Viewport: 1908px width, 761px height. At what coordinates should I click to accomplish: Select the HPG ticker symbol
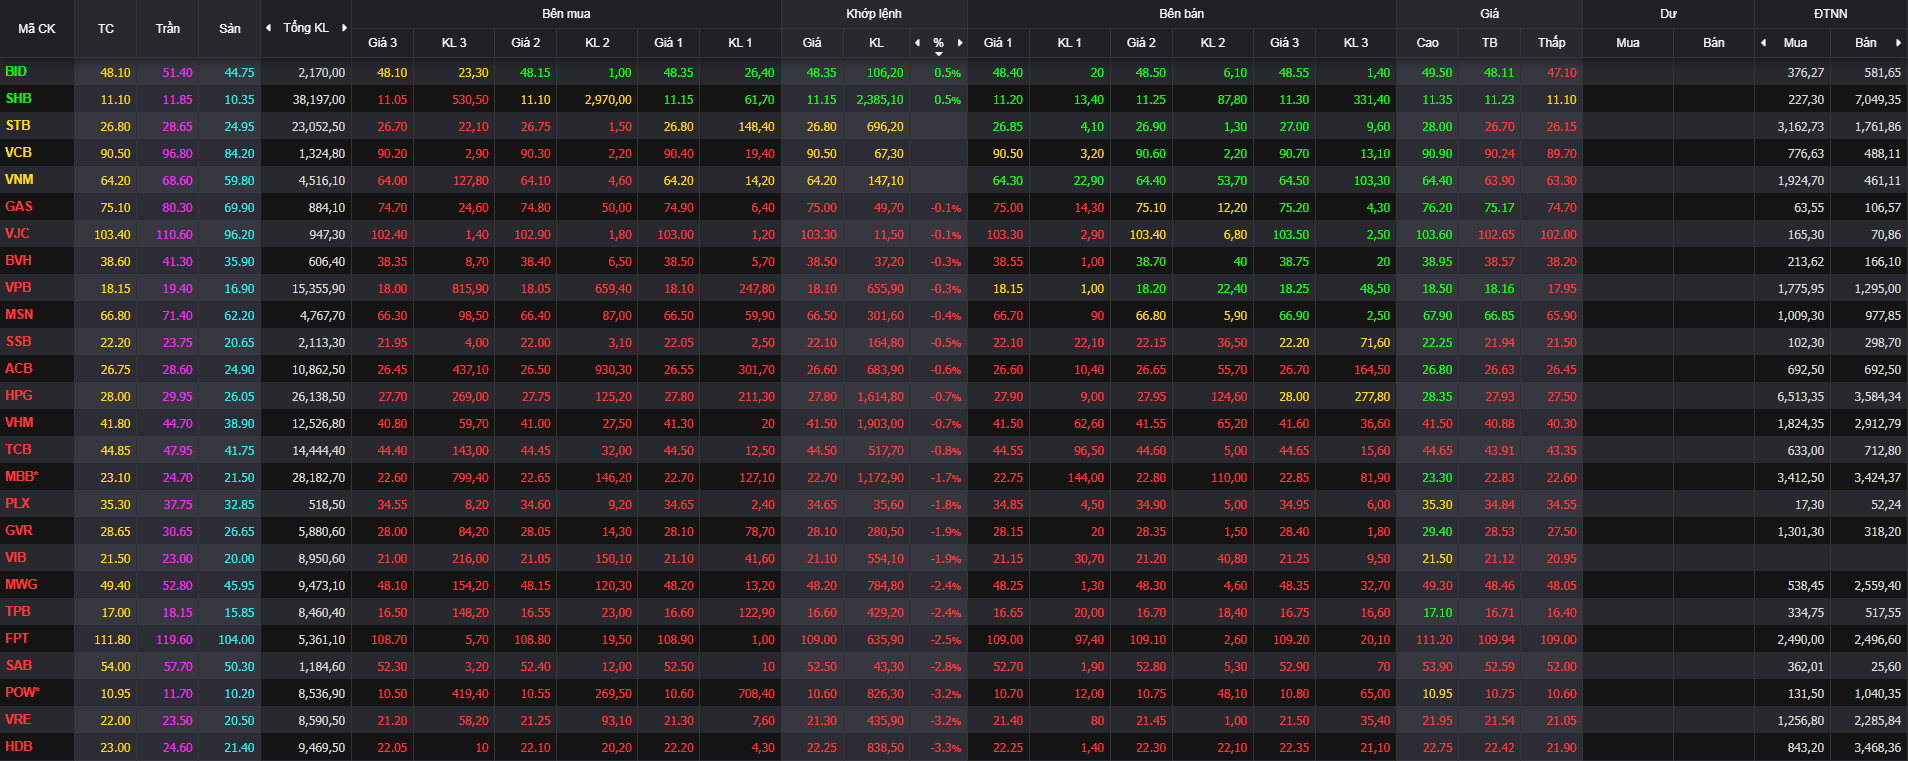click(x=19, y=396)
